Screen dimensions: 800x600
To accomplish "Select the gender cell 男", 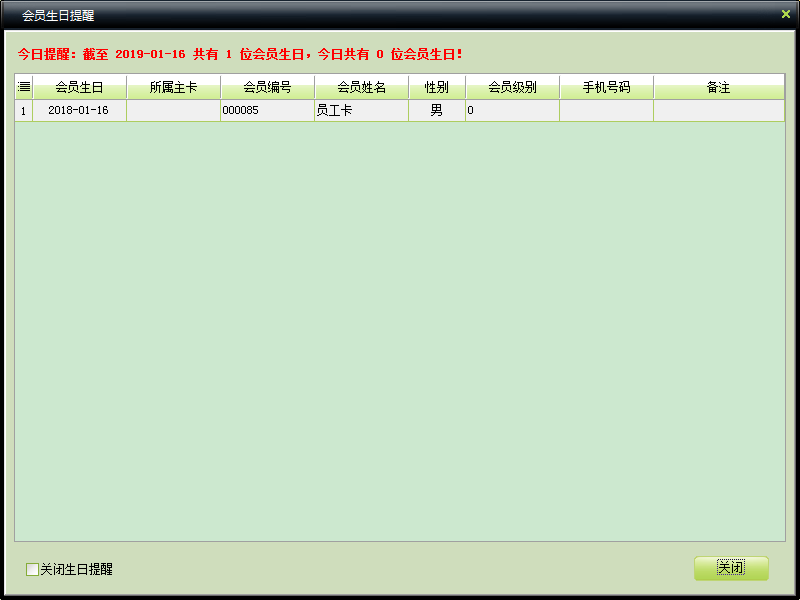I will [x=437, y=110].
